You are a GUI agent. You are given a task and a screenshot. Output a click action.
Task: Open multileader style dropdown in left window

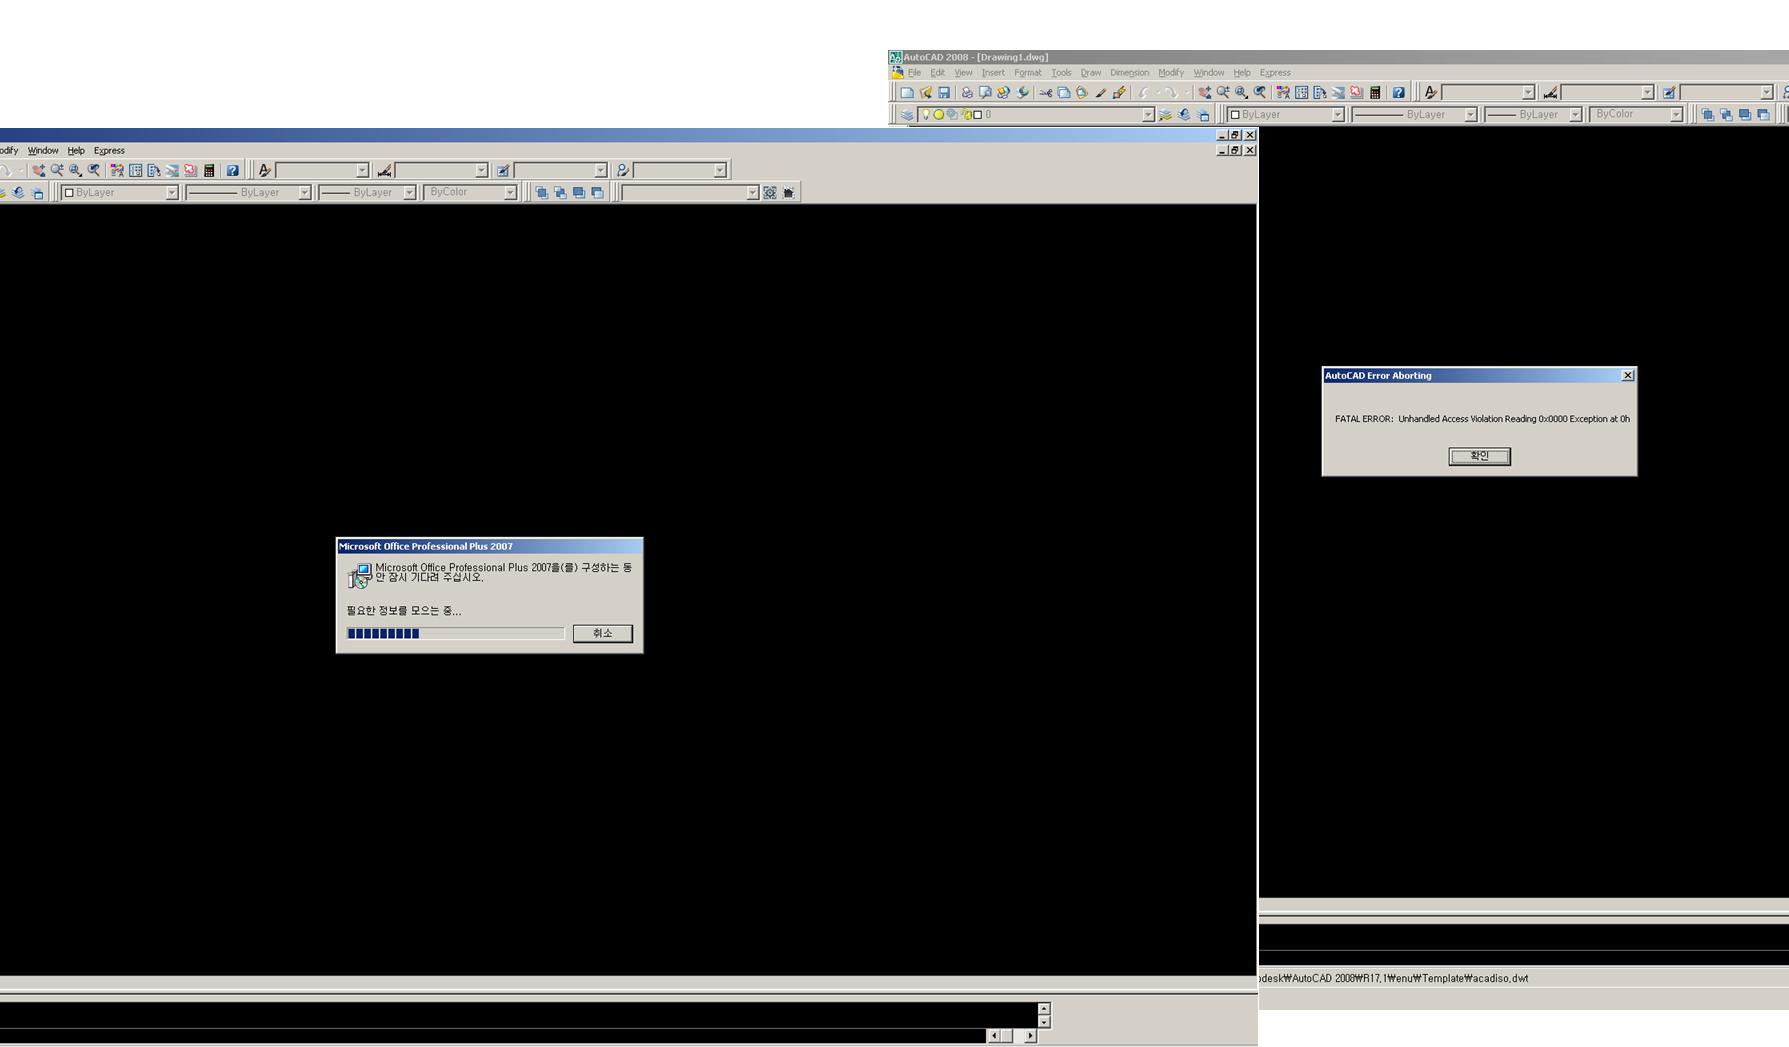click(x=720, y=171)
